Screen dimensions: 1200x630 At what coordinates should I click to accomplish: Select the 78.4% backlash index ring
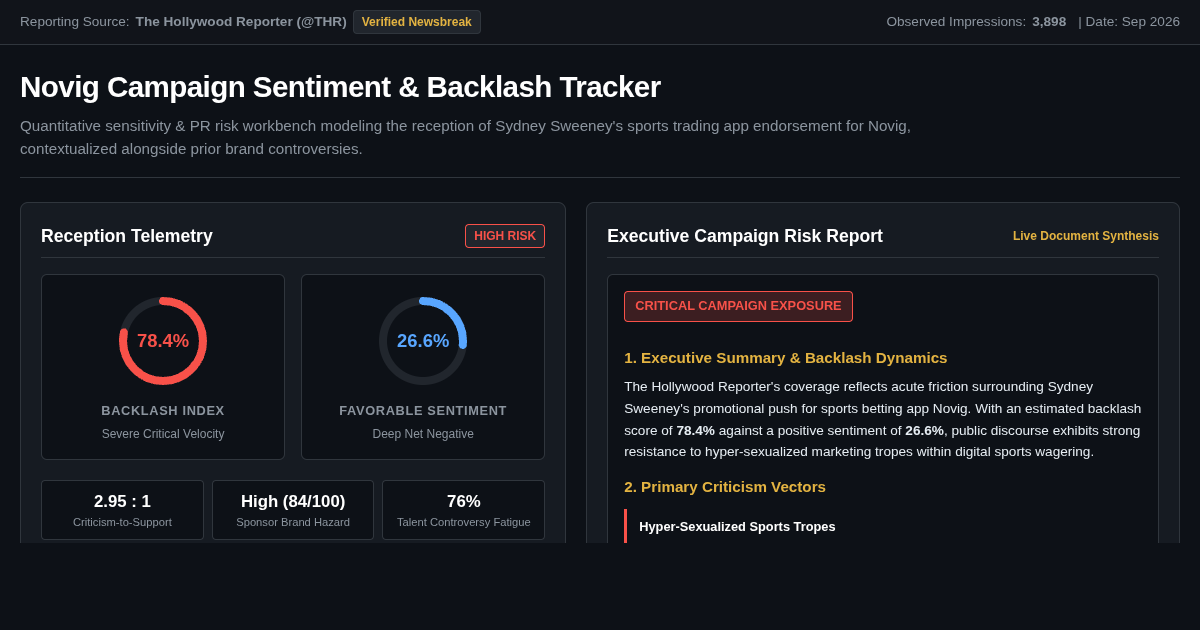pyautogui.click(x=163, y=341)
